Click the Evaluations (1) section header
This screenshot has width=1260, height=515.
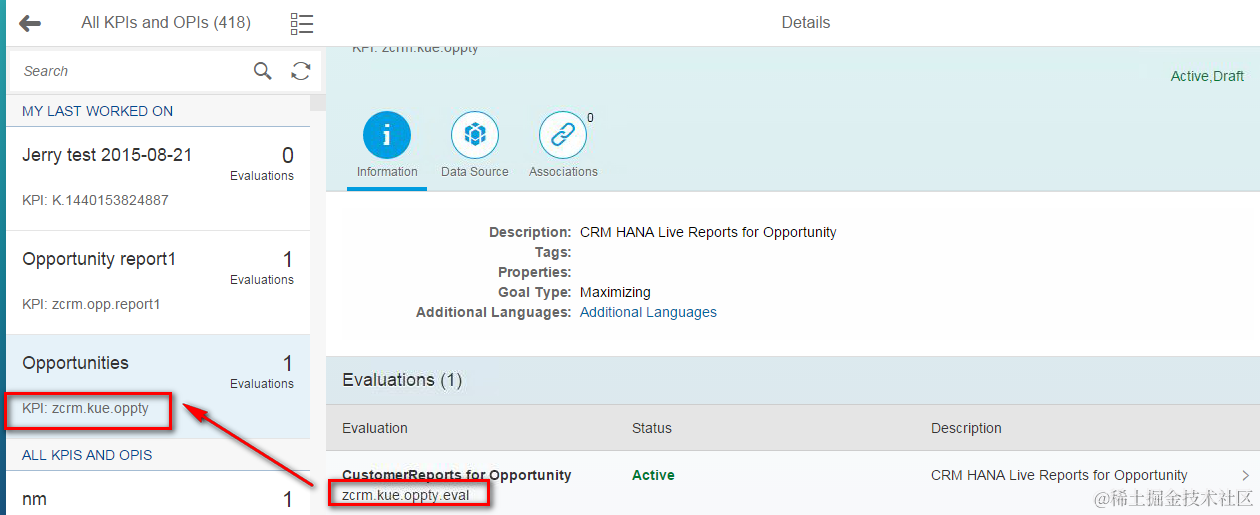tap(402, 380)
